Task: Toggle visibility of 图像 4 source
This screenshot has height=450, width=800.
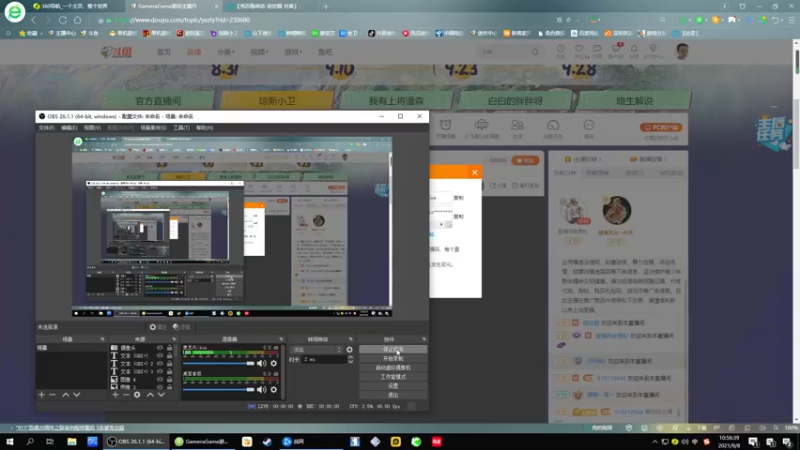Action: [160, 380]
